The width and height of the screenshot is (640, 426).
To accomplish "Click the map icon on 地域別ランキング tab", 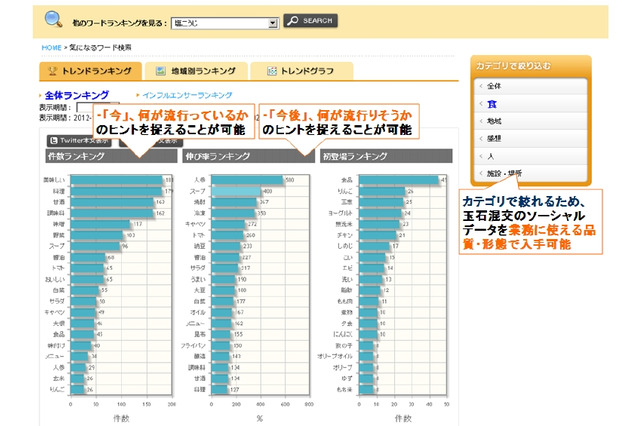I will [x=161, y=71].
